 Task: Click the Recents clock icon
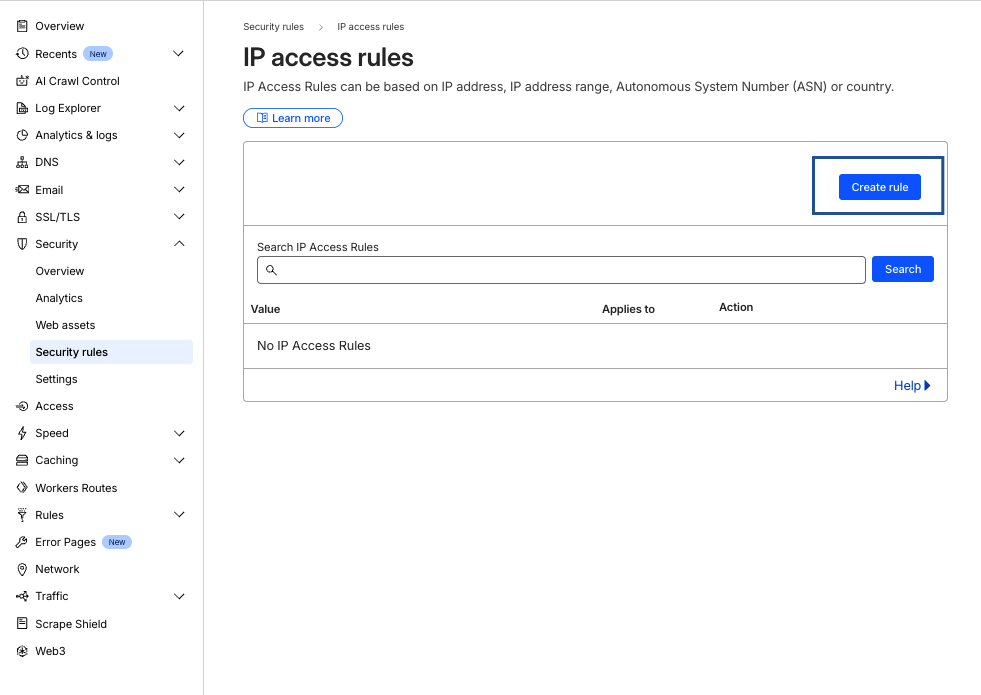[22, 54]
